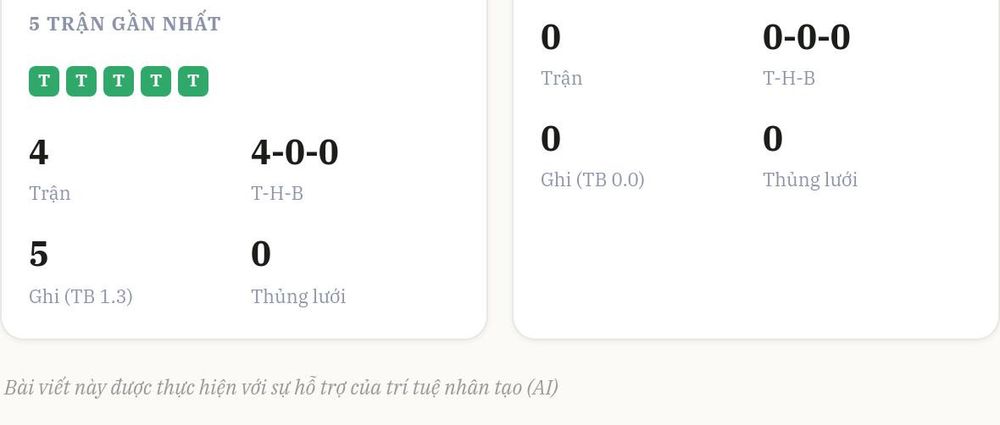Click the fourth green T result badge
Viewport: 1000px width, 425px height.
[156, 81]
